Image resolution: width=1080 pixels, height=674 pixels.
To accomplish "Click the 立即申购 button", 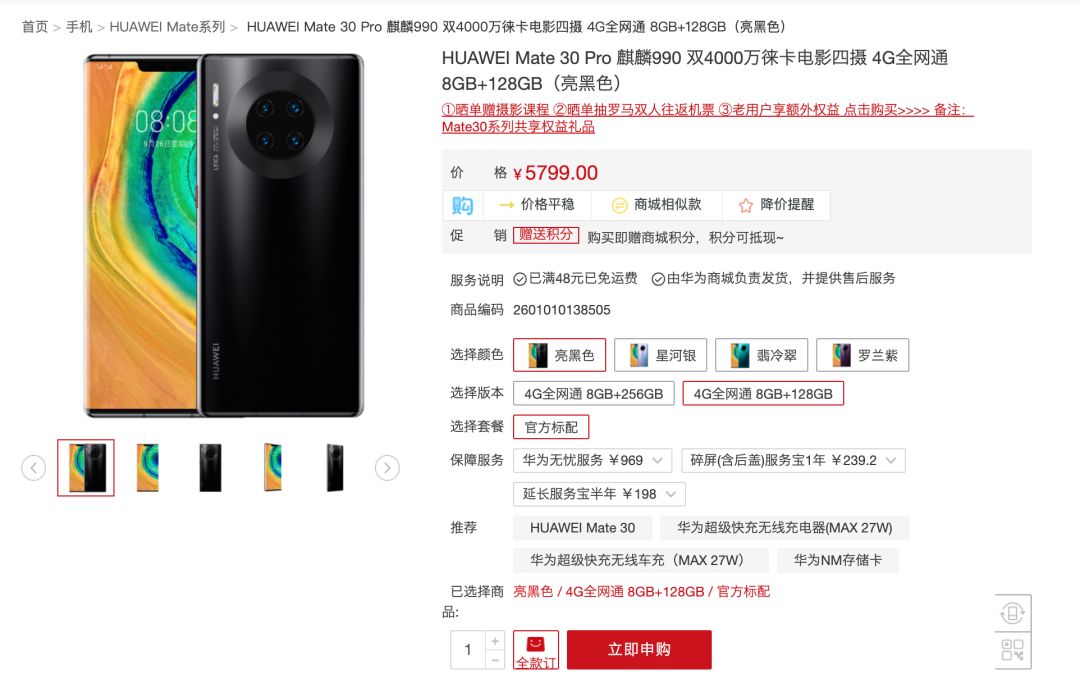I will (x=639, y=650).
